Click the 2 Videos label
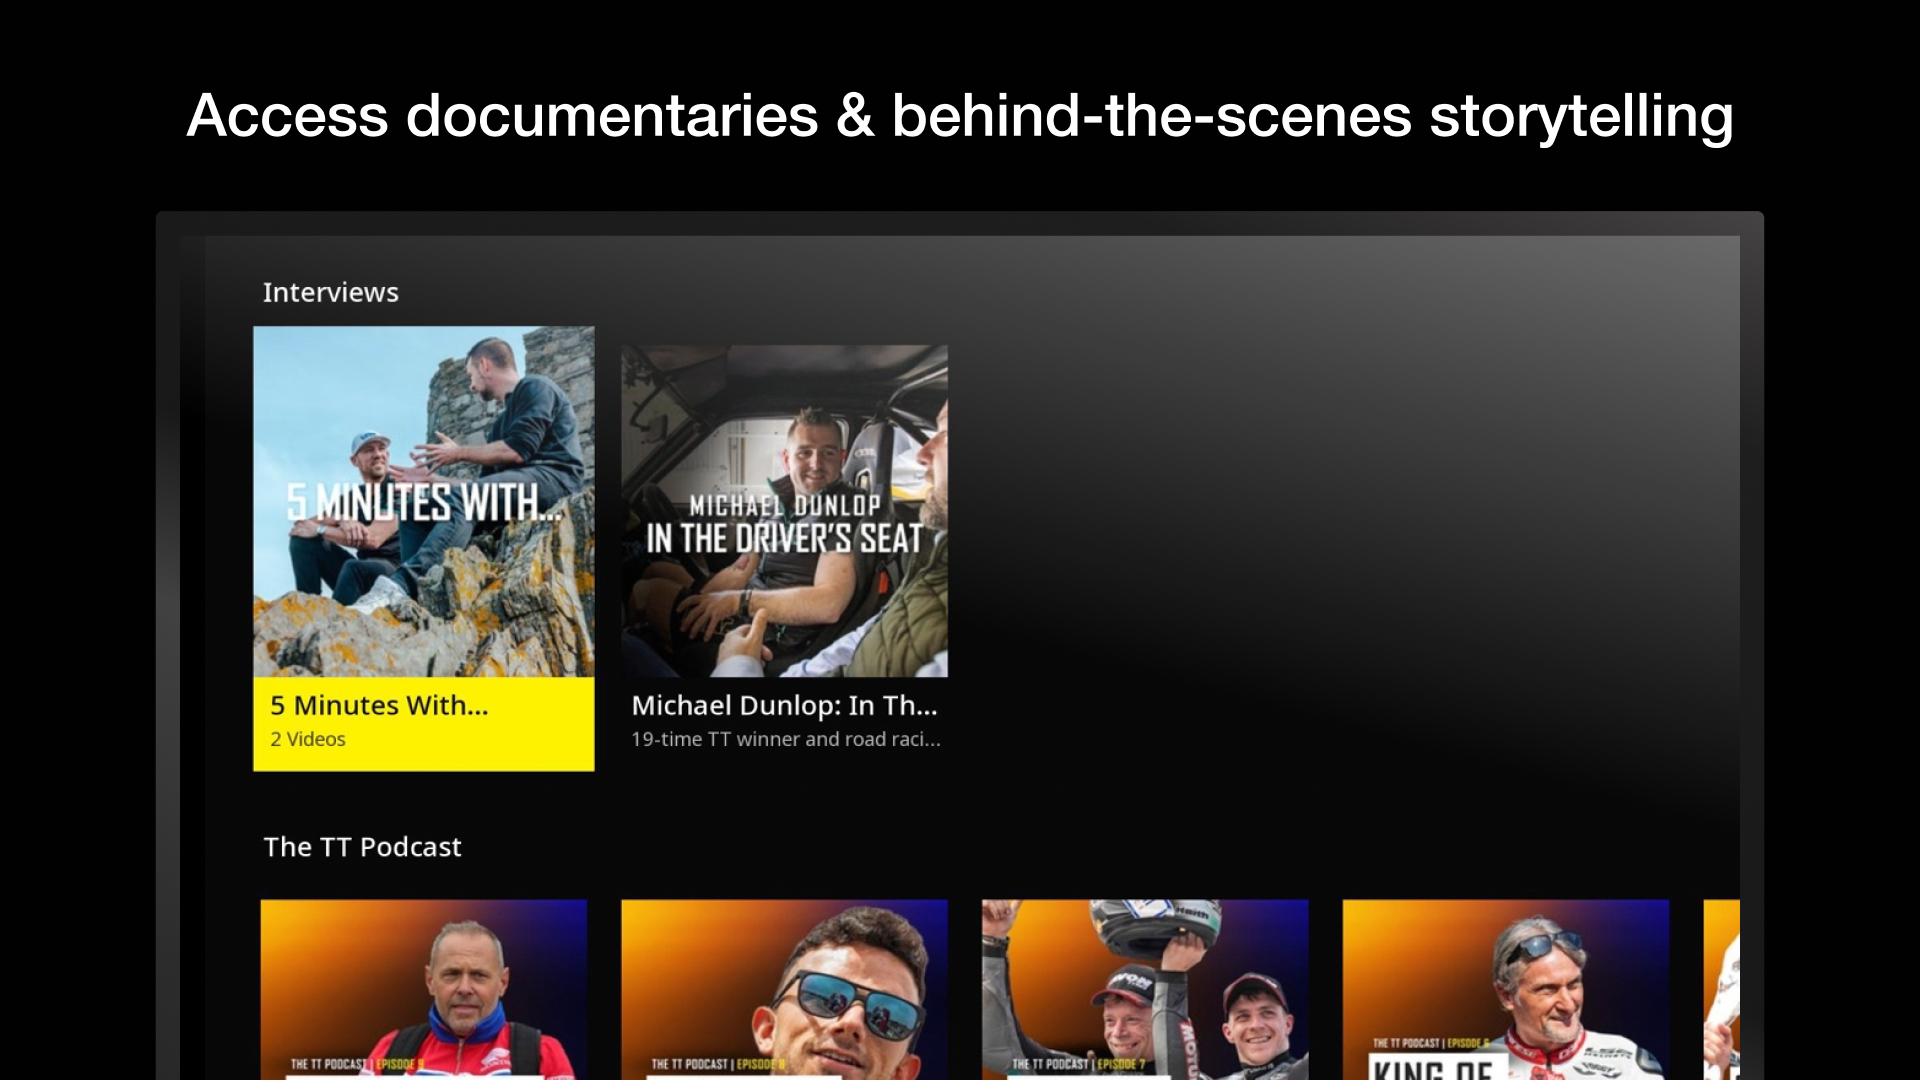This screenshot has height=1080, width=1920. 306,739
